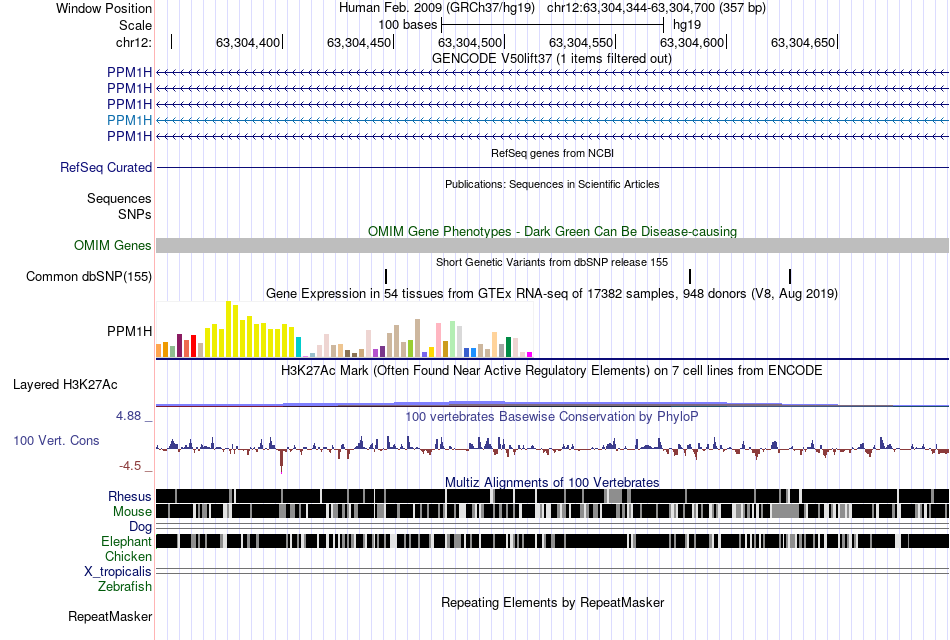Click the RepeatMasker track label

coord(110,617)
